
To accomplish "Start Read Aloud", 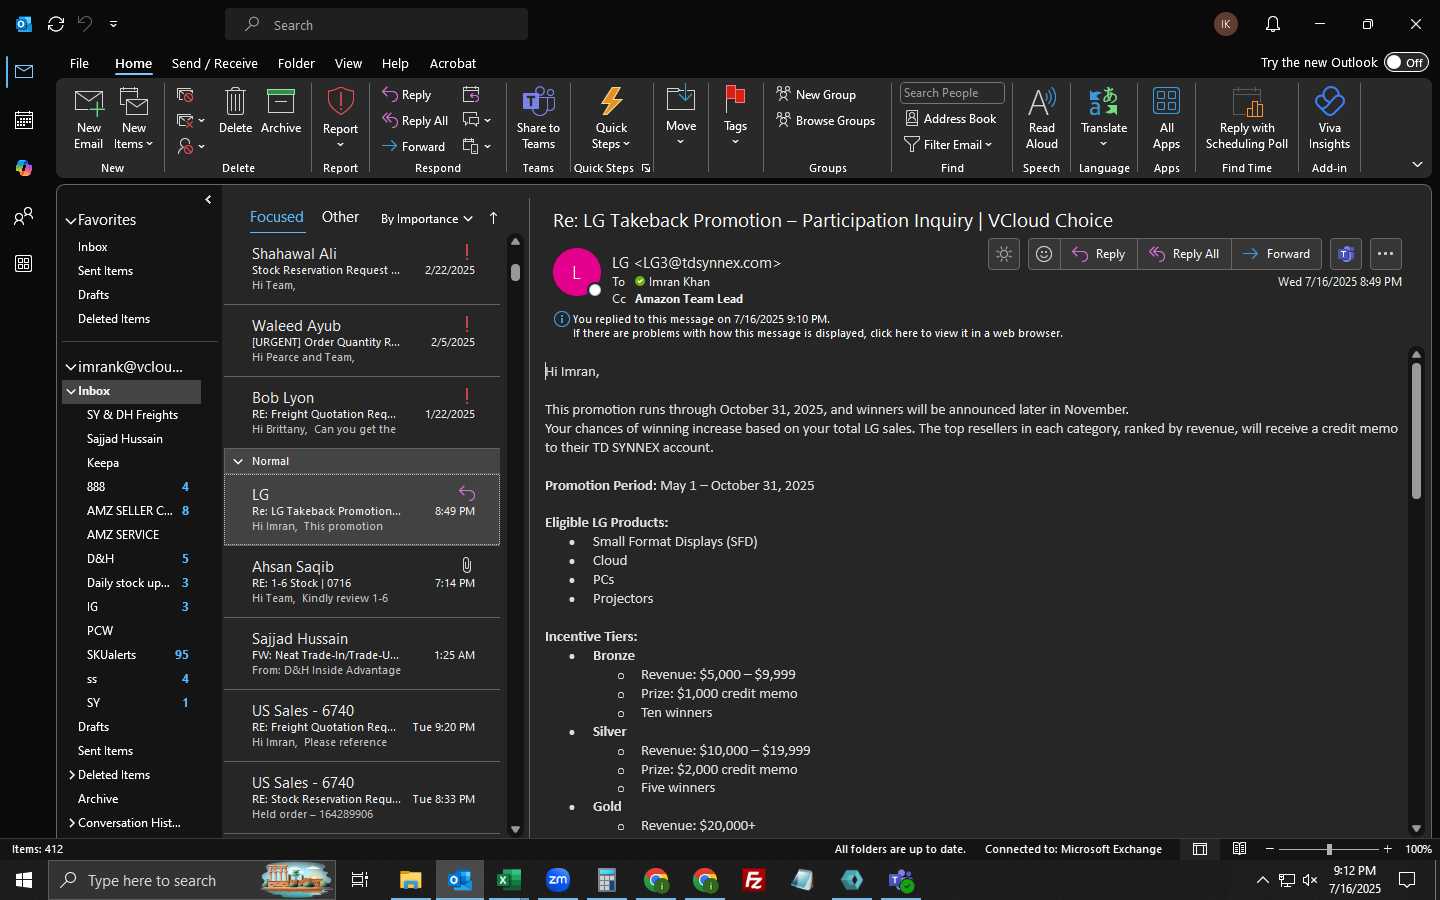I will pos(1041,118).
